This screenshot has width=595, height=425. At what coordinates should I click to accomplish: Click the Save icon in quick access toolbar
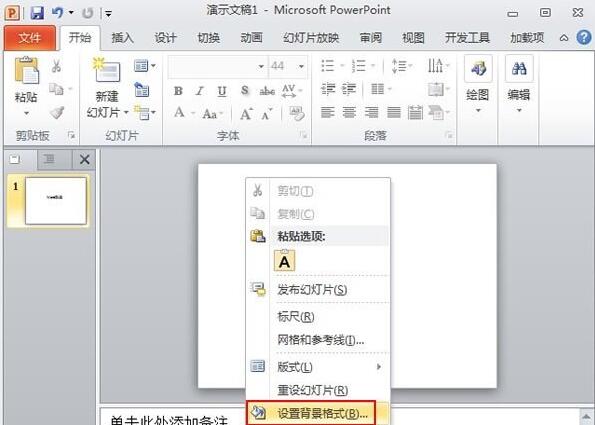37,13
